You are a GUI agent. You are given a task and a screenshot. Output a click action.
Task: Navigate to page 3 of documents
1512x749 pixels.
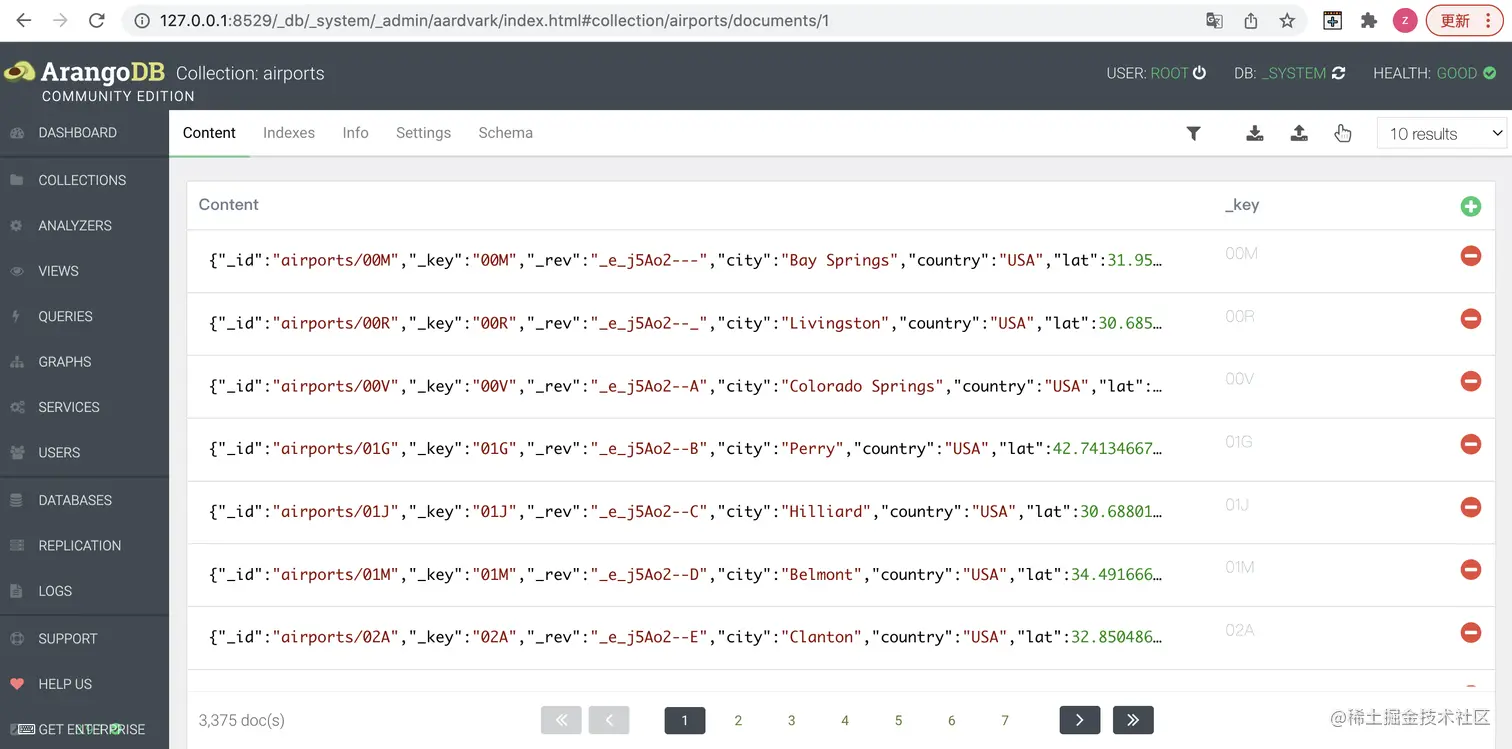tap(791, 720)
